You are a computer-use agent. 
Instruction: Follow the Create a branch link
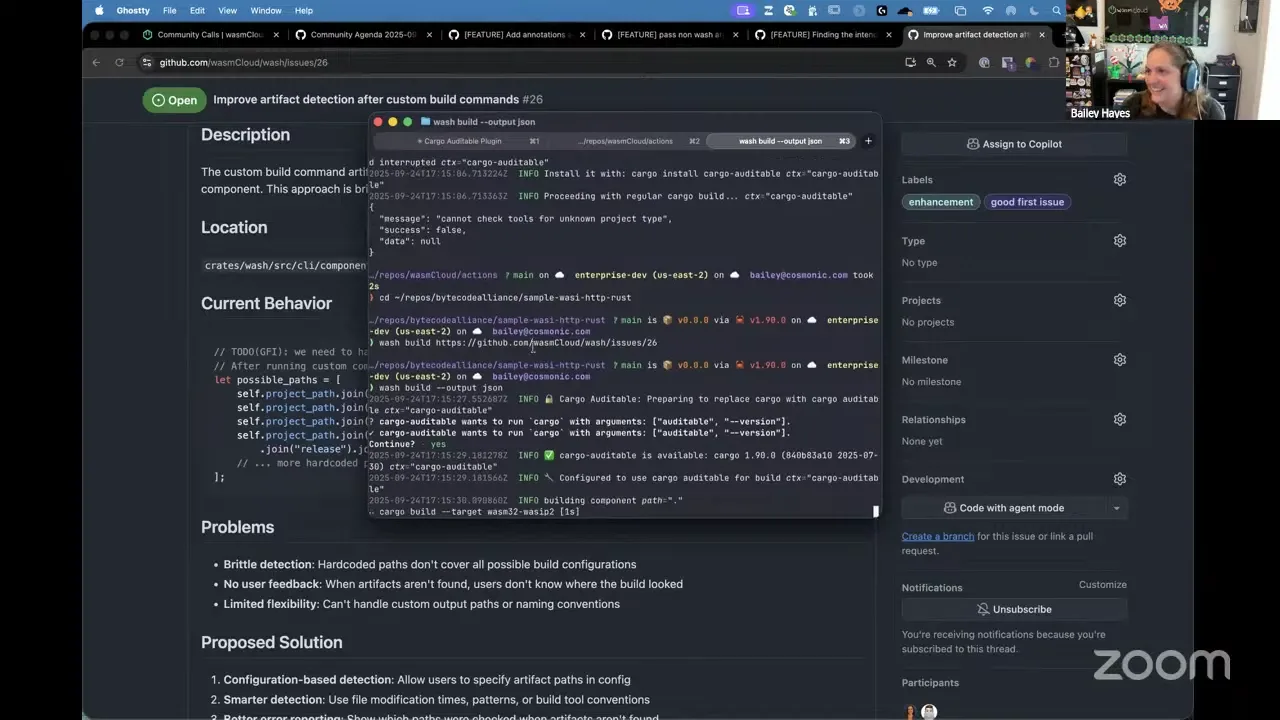pos(938,536)
